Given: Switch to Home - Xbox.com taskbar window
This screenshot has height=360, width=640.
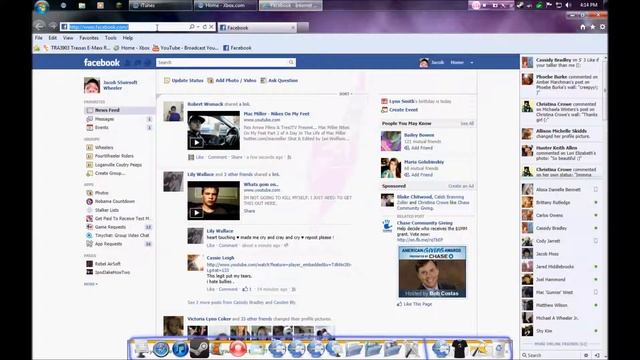Looking at the screenshot, I should 225,5.
